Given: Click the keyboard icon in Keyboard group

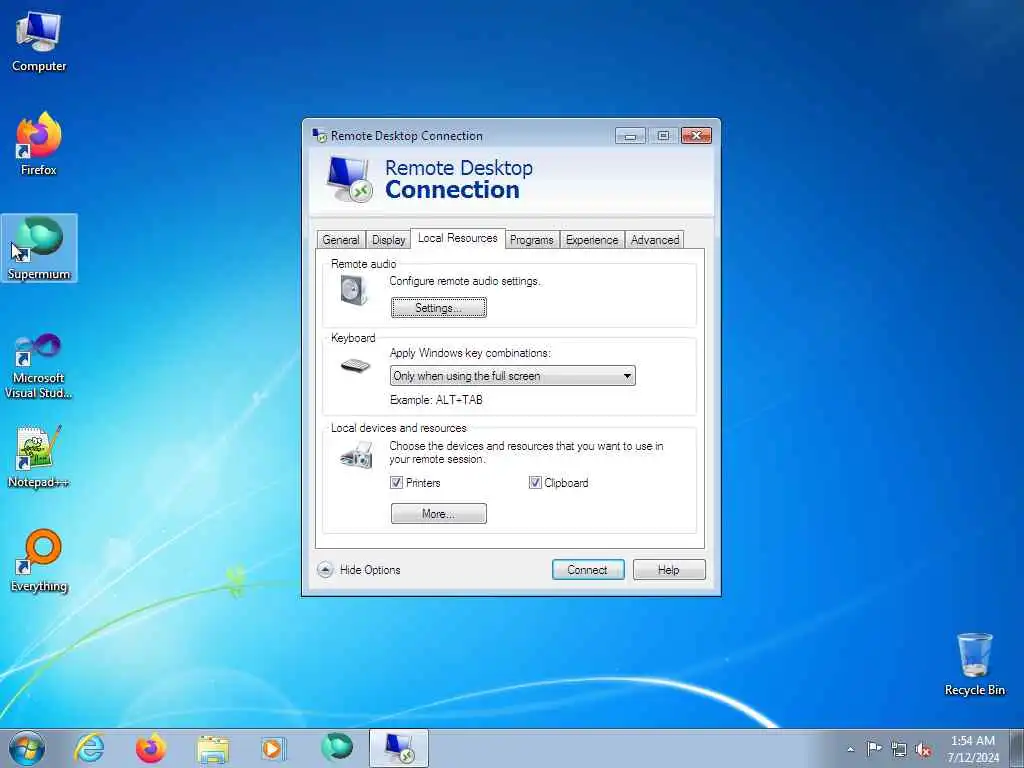Looking at the screenshot, I should pyautogui.click(x=355, y=366).
